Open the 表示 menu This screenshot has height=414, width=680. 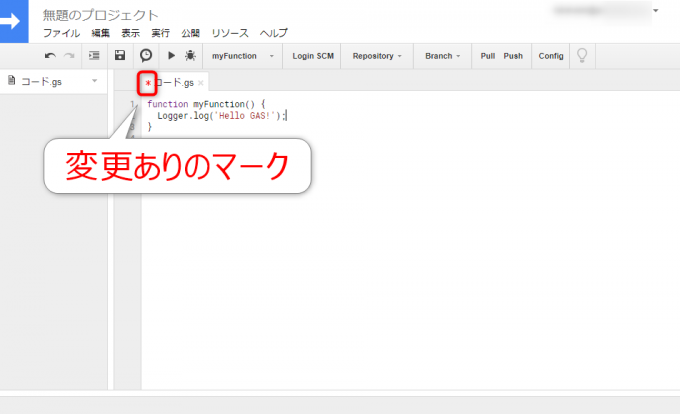pos(130,33)
